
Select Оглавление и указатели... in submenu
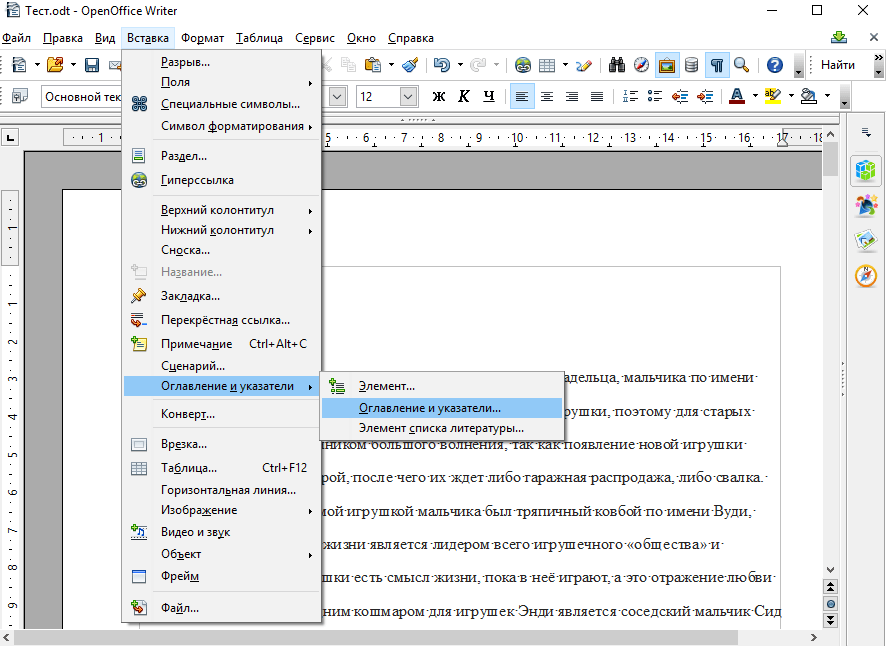point(430,408)
